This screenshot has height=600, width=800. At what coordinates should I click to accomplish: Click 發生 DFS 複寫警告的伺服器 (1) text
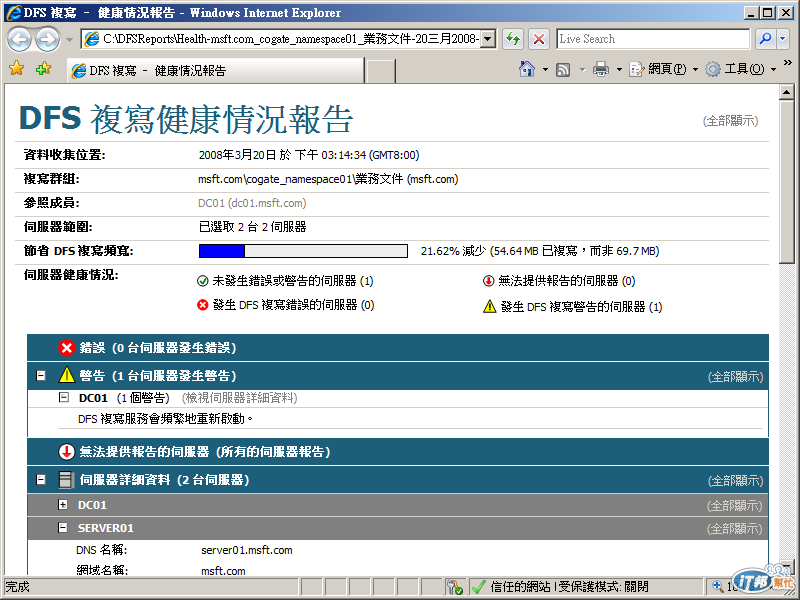(x=581, y=307)
